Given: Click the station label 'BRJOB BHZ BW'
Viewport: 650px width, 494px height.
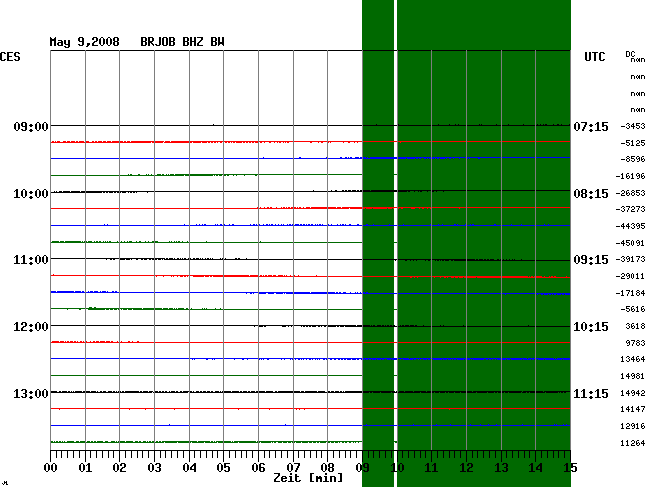Looking at the screenshot, I should (x=182, y=42).
